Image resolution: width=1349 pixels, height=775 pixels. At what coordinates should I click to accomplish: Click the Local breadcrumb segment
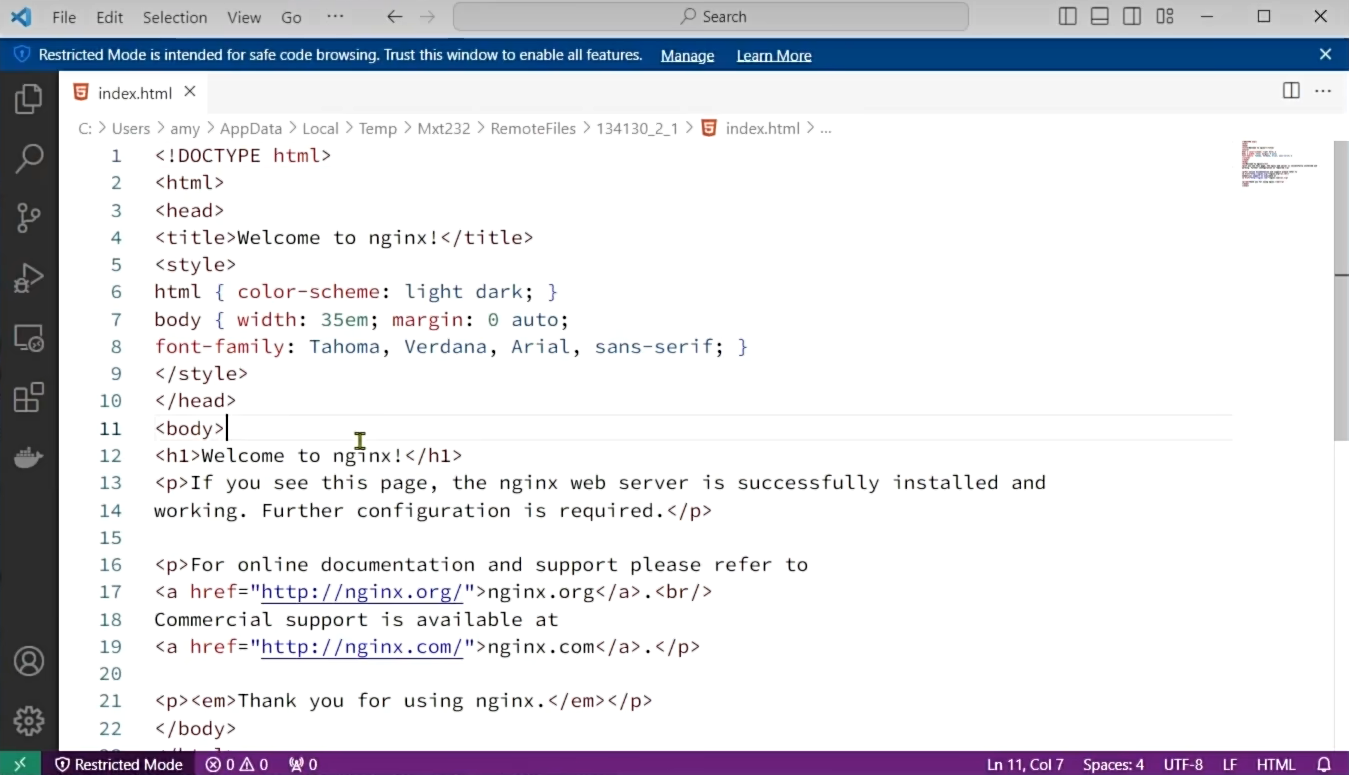tap(320, 128)
